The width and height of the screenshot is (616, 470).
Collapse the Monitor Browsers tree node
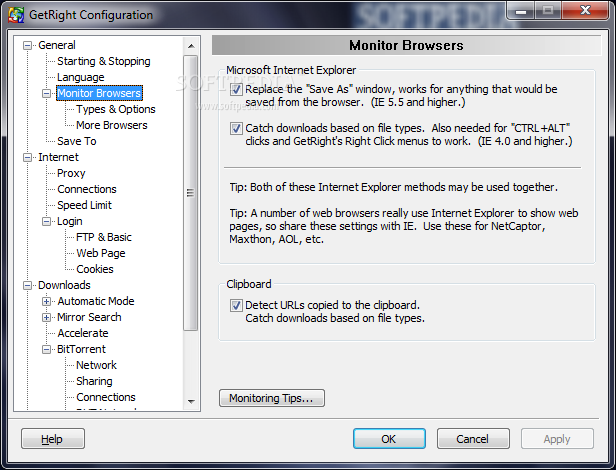pos(46,94)
